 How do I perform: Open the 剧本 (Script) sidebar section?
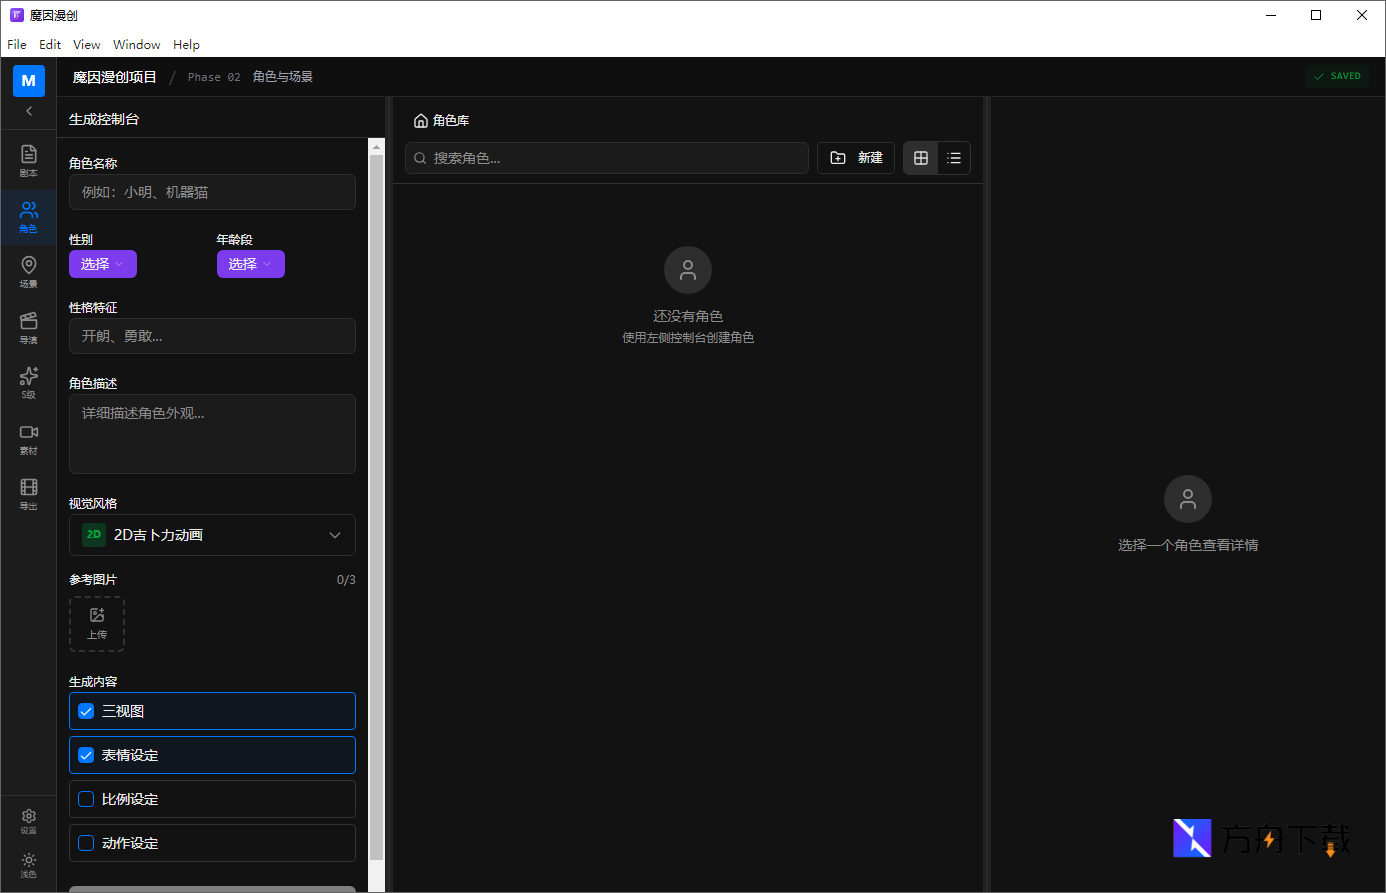coord(28,160)
